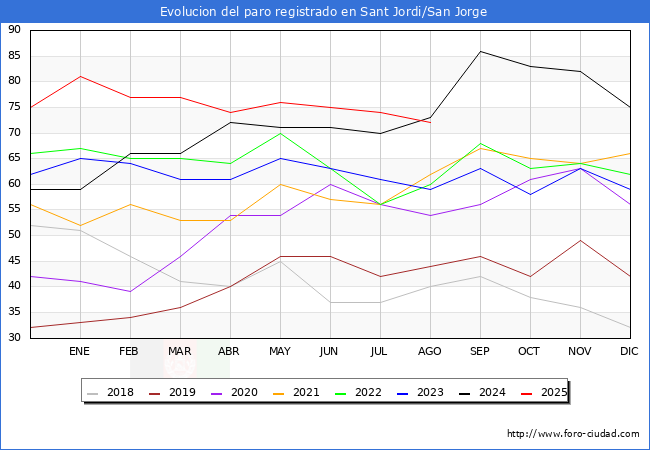
Task: Click the 85 value on y-axis
Action: tap(14, 56)
